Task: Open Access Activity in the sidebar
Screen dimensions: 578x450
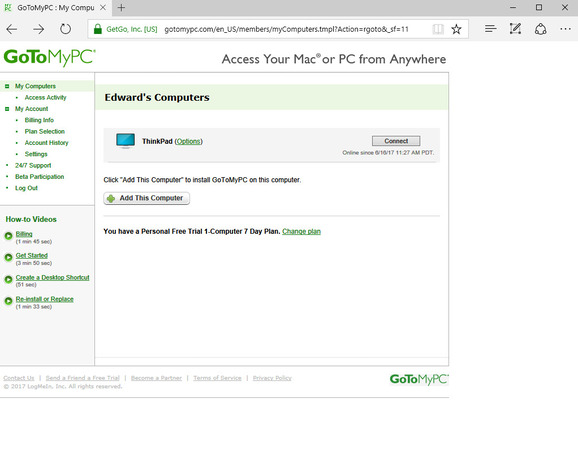Action: pyautogui.click(x=45, y=98)
